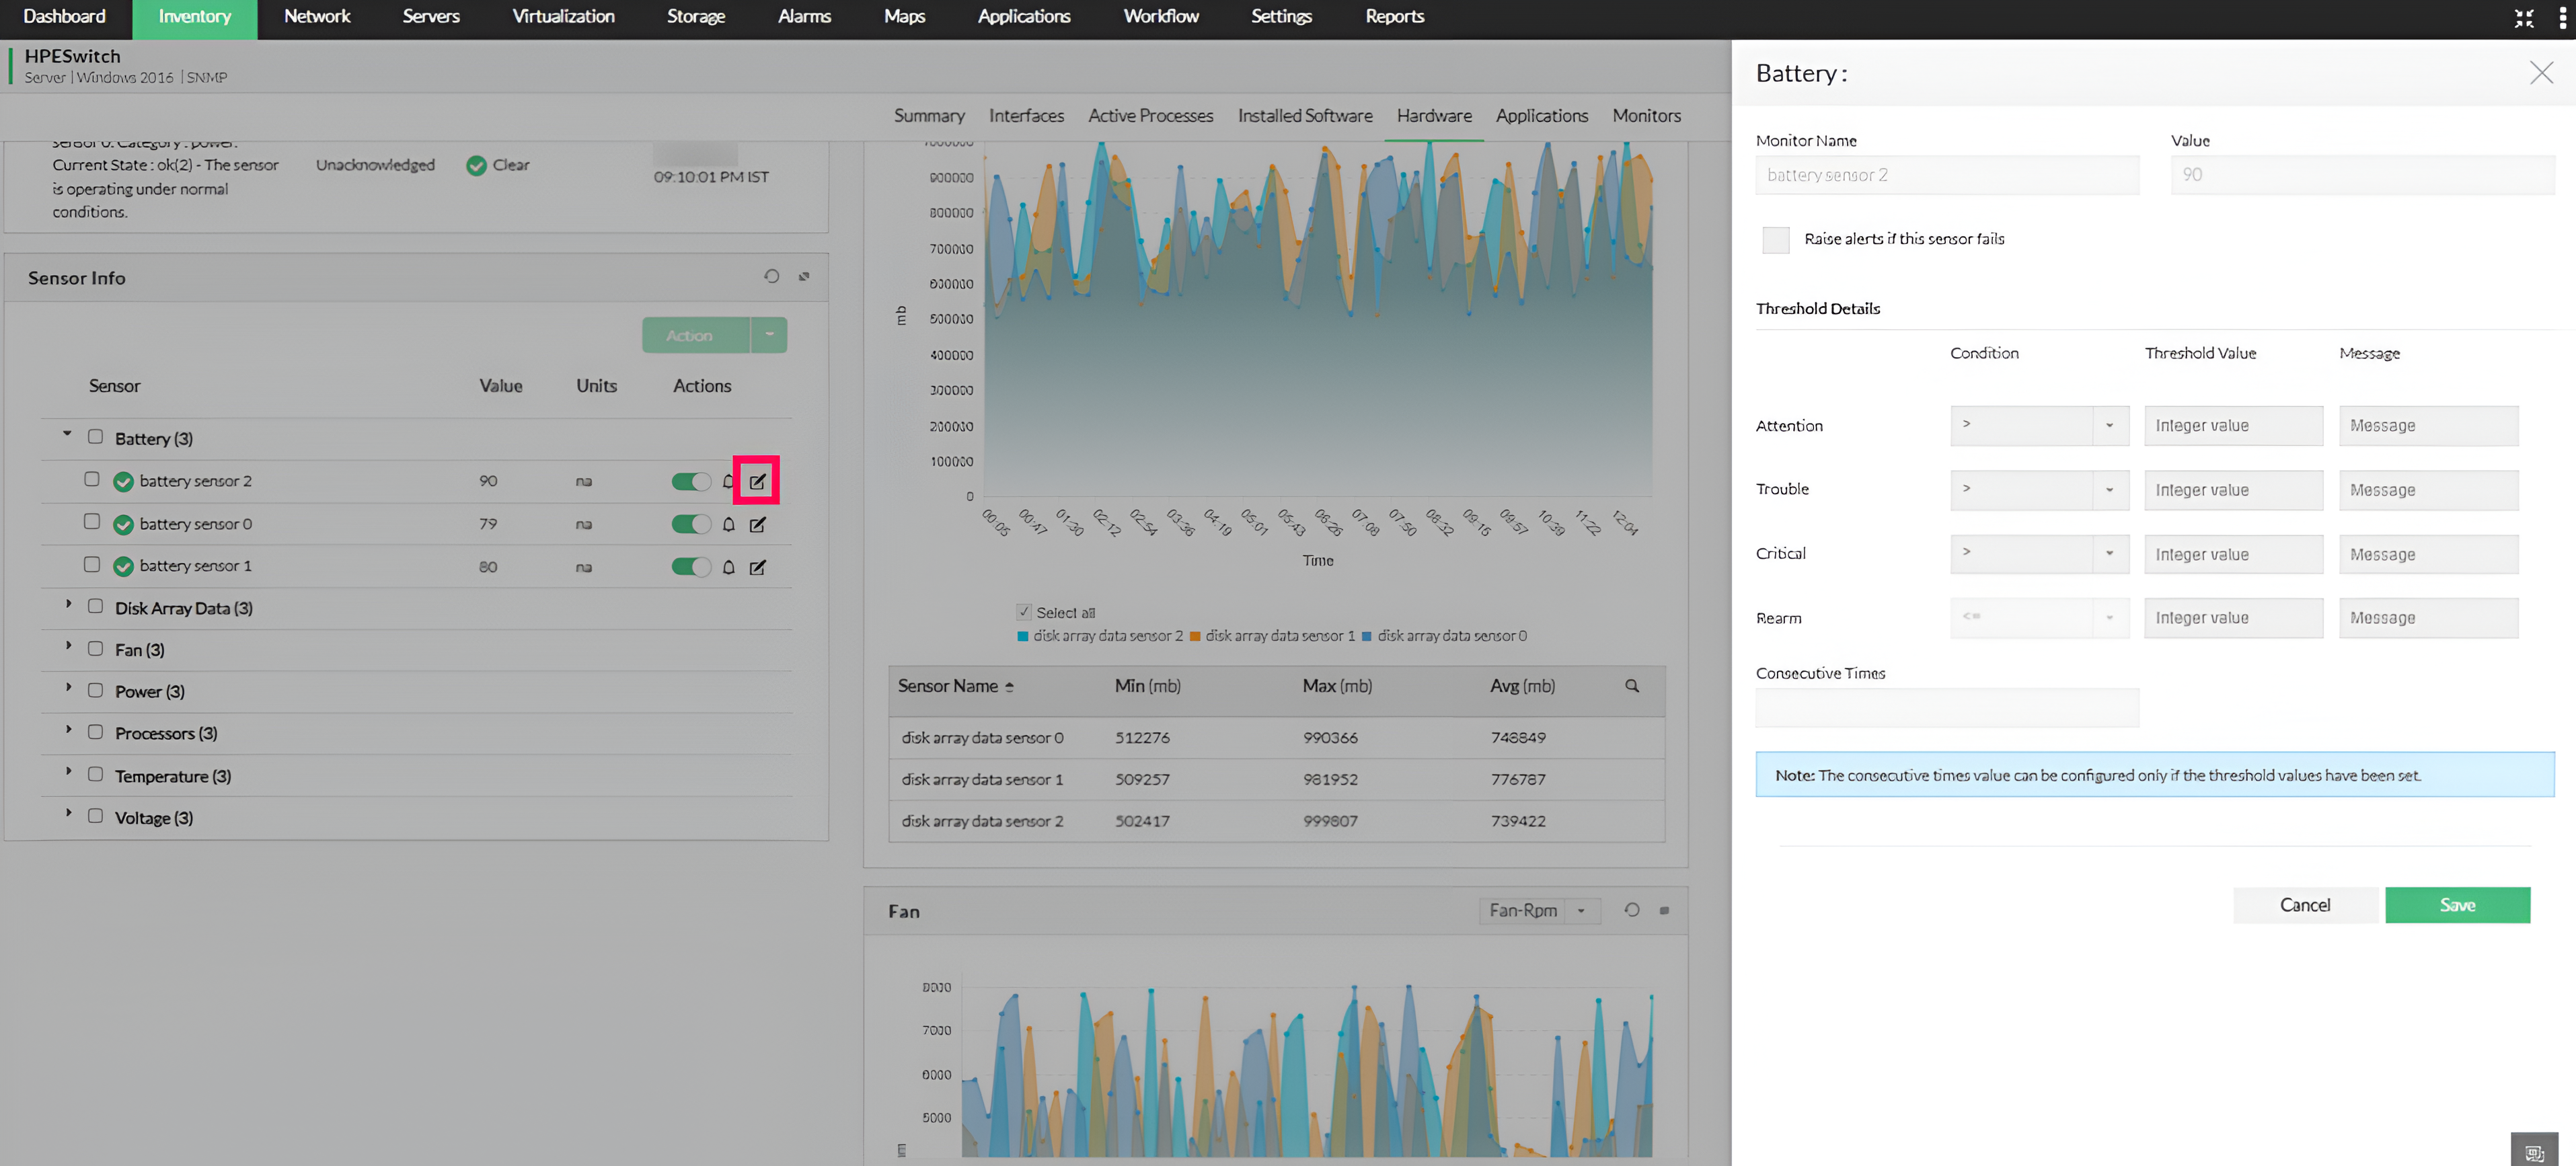
Task: Expand the Disk Array Data group
Action: [x=68, y=605]
